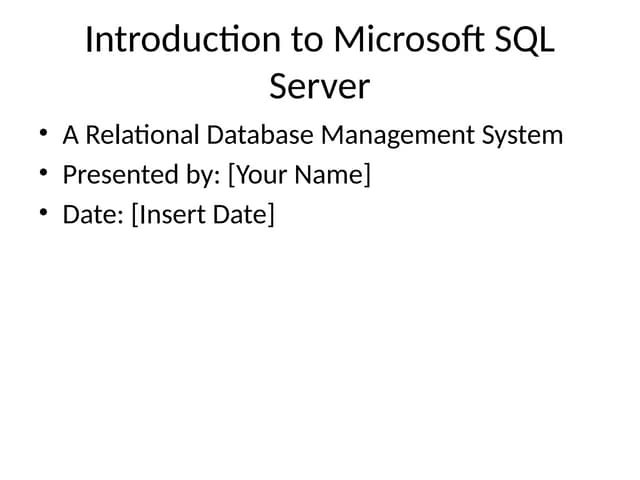640x480 pixels.
Task: Click the [Your Name] placeholder
Action: (299, 176)
